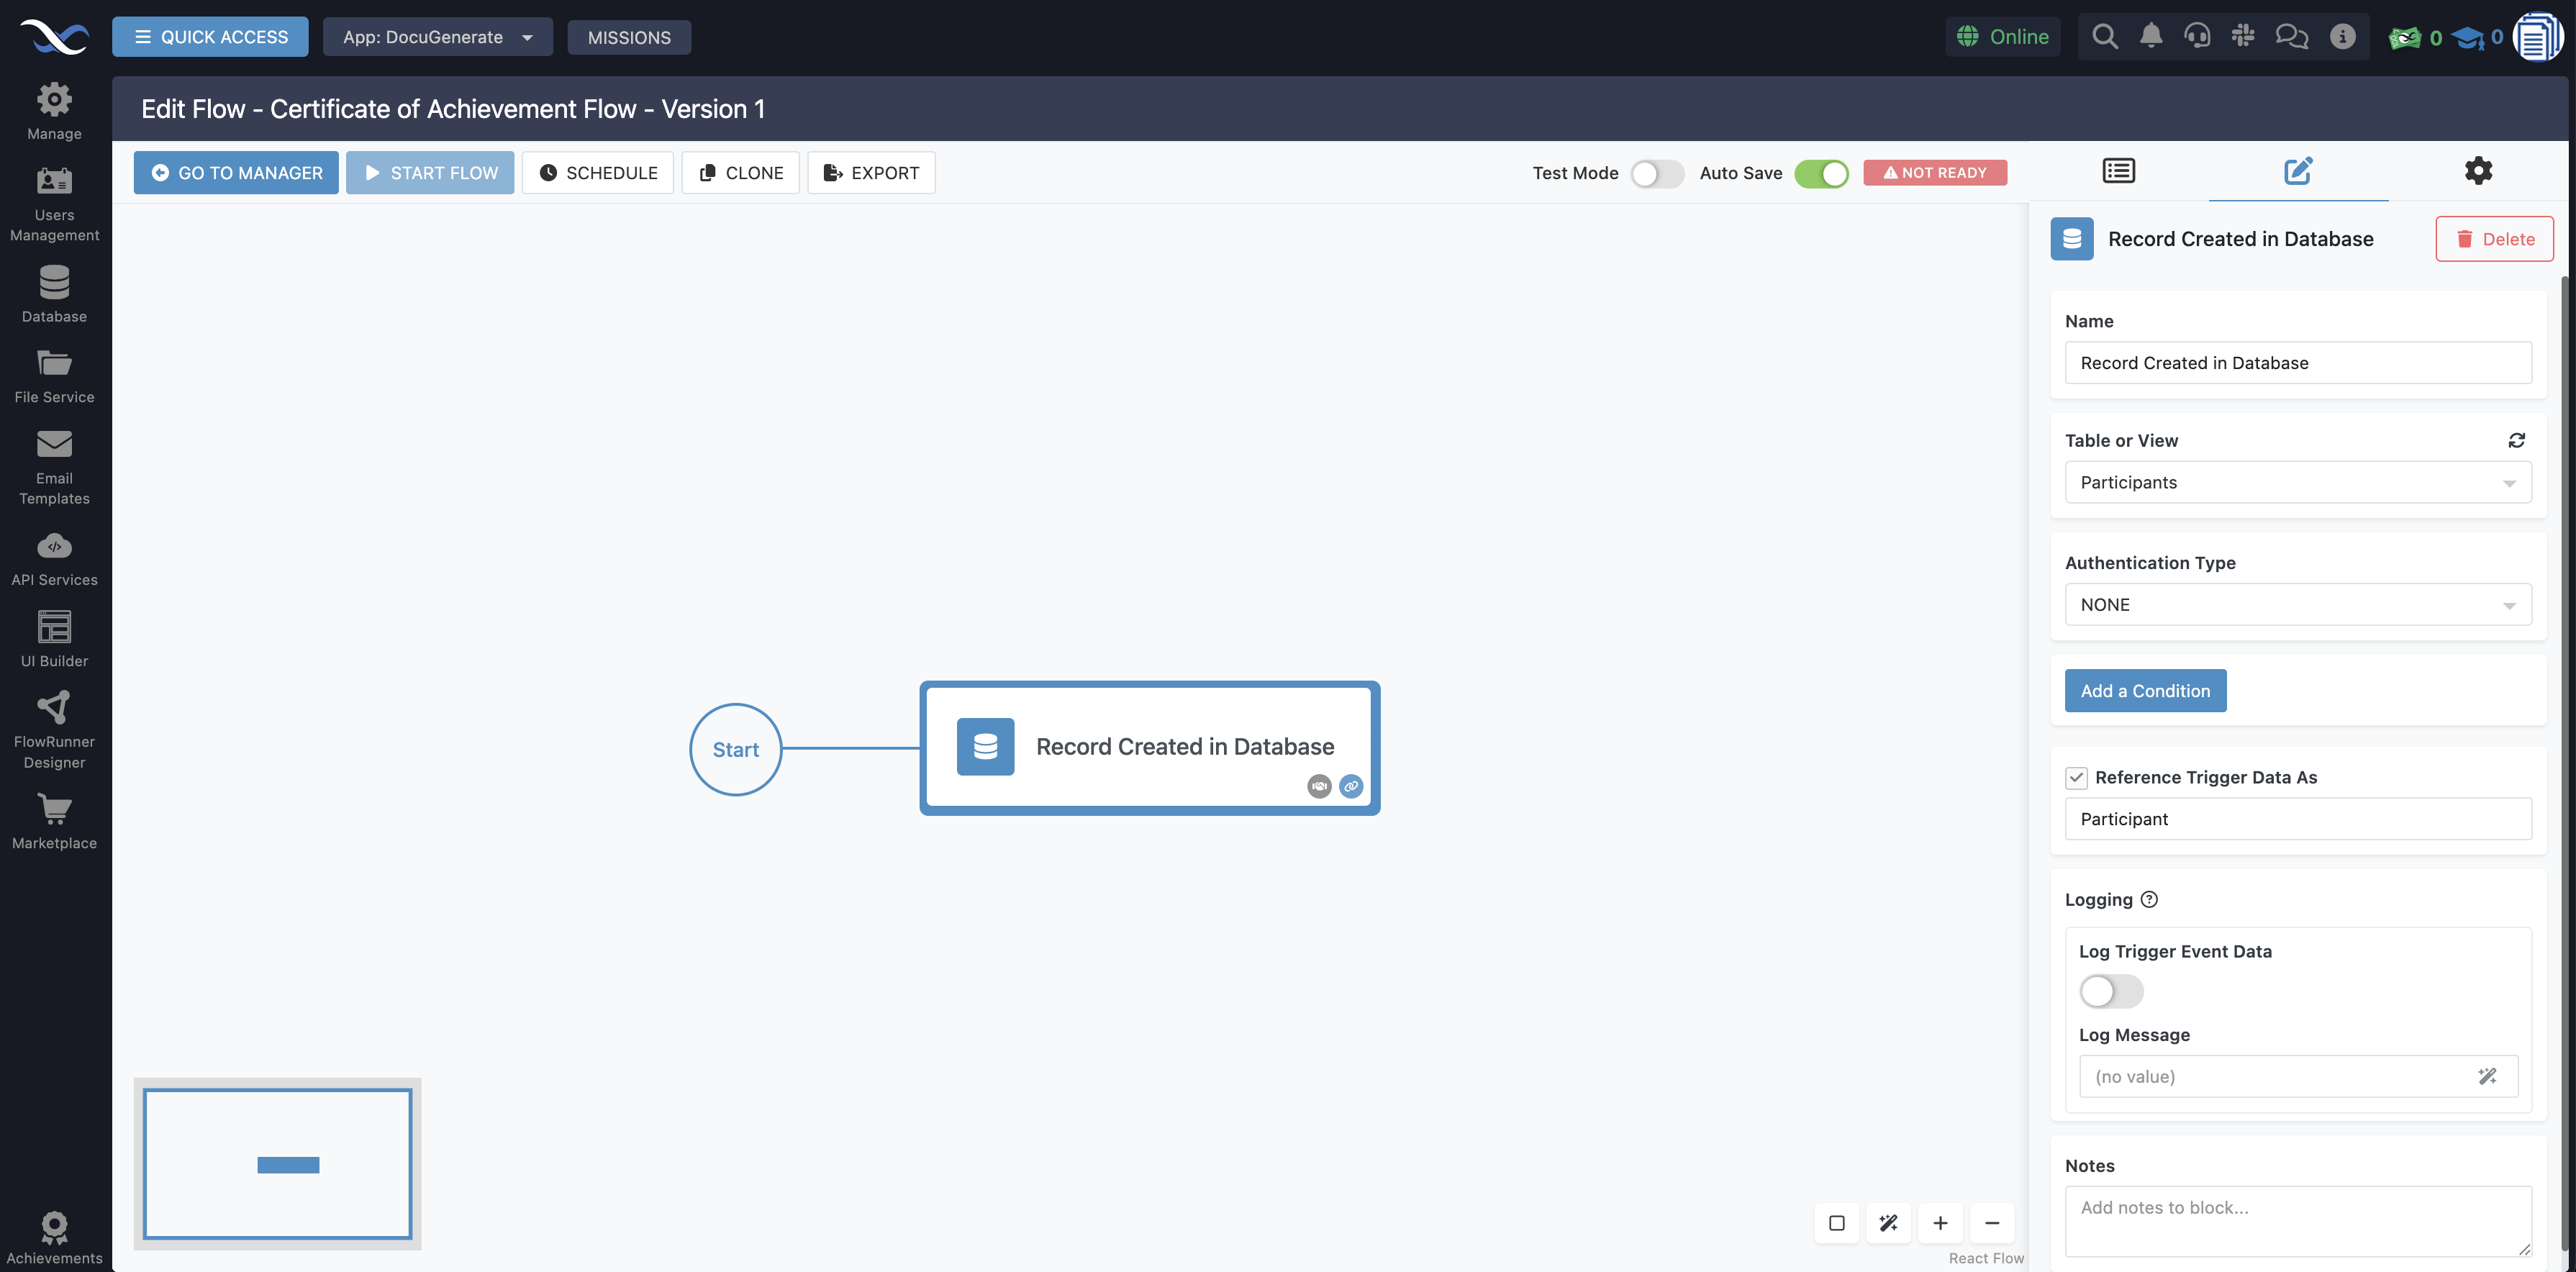Image resolution: width=2576 pixels, height=1272 pixels.
Task: Open the UI Builder panel
Action: click(x=54, y=628)
